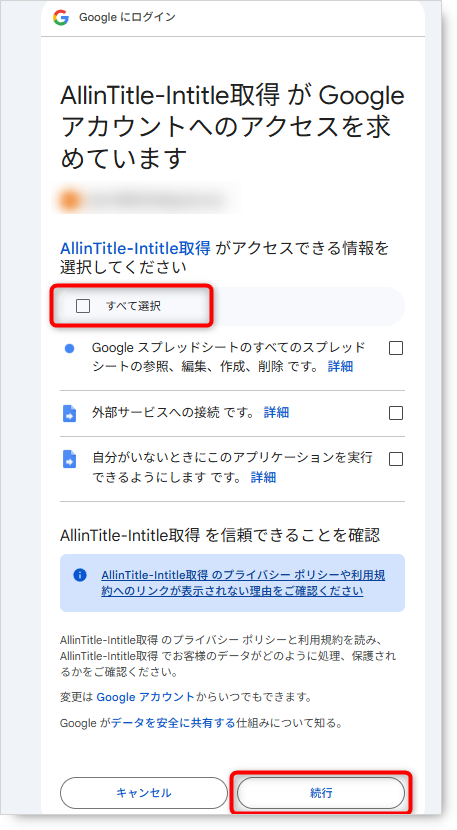Check the 自分がいないときに実行 permission checkbox

click(x=396, y=459)
